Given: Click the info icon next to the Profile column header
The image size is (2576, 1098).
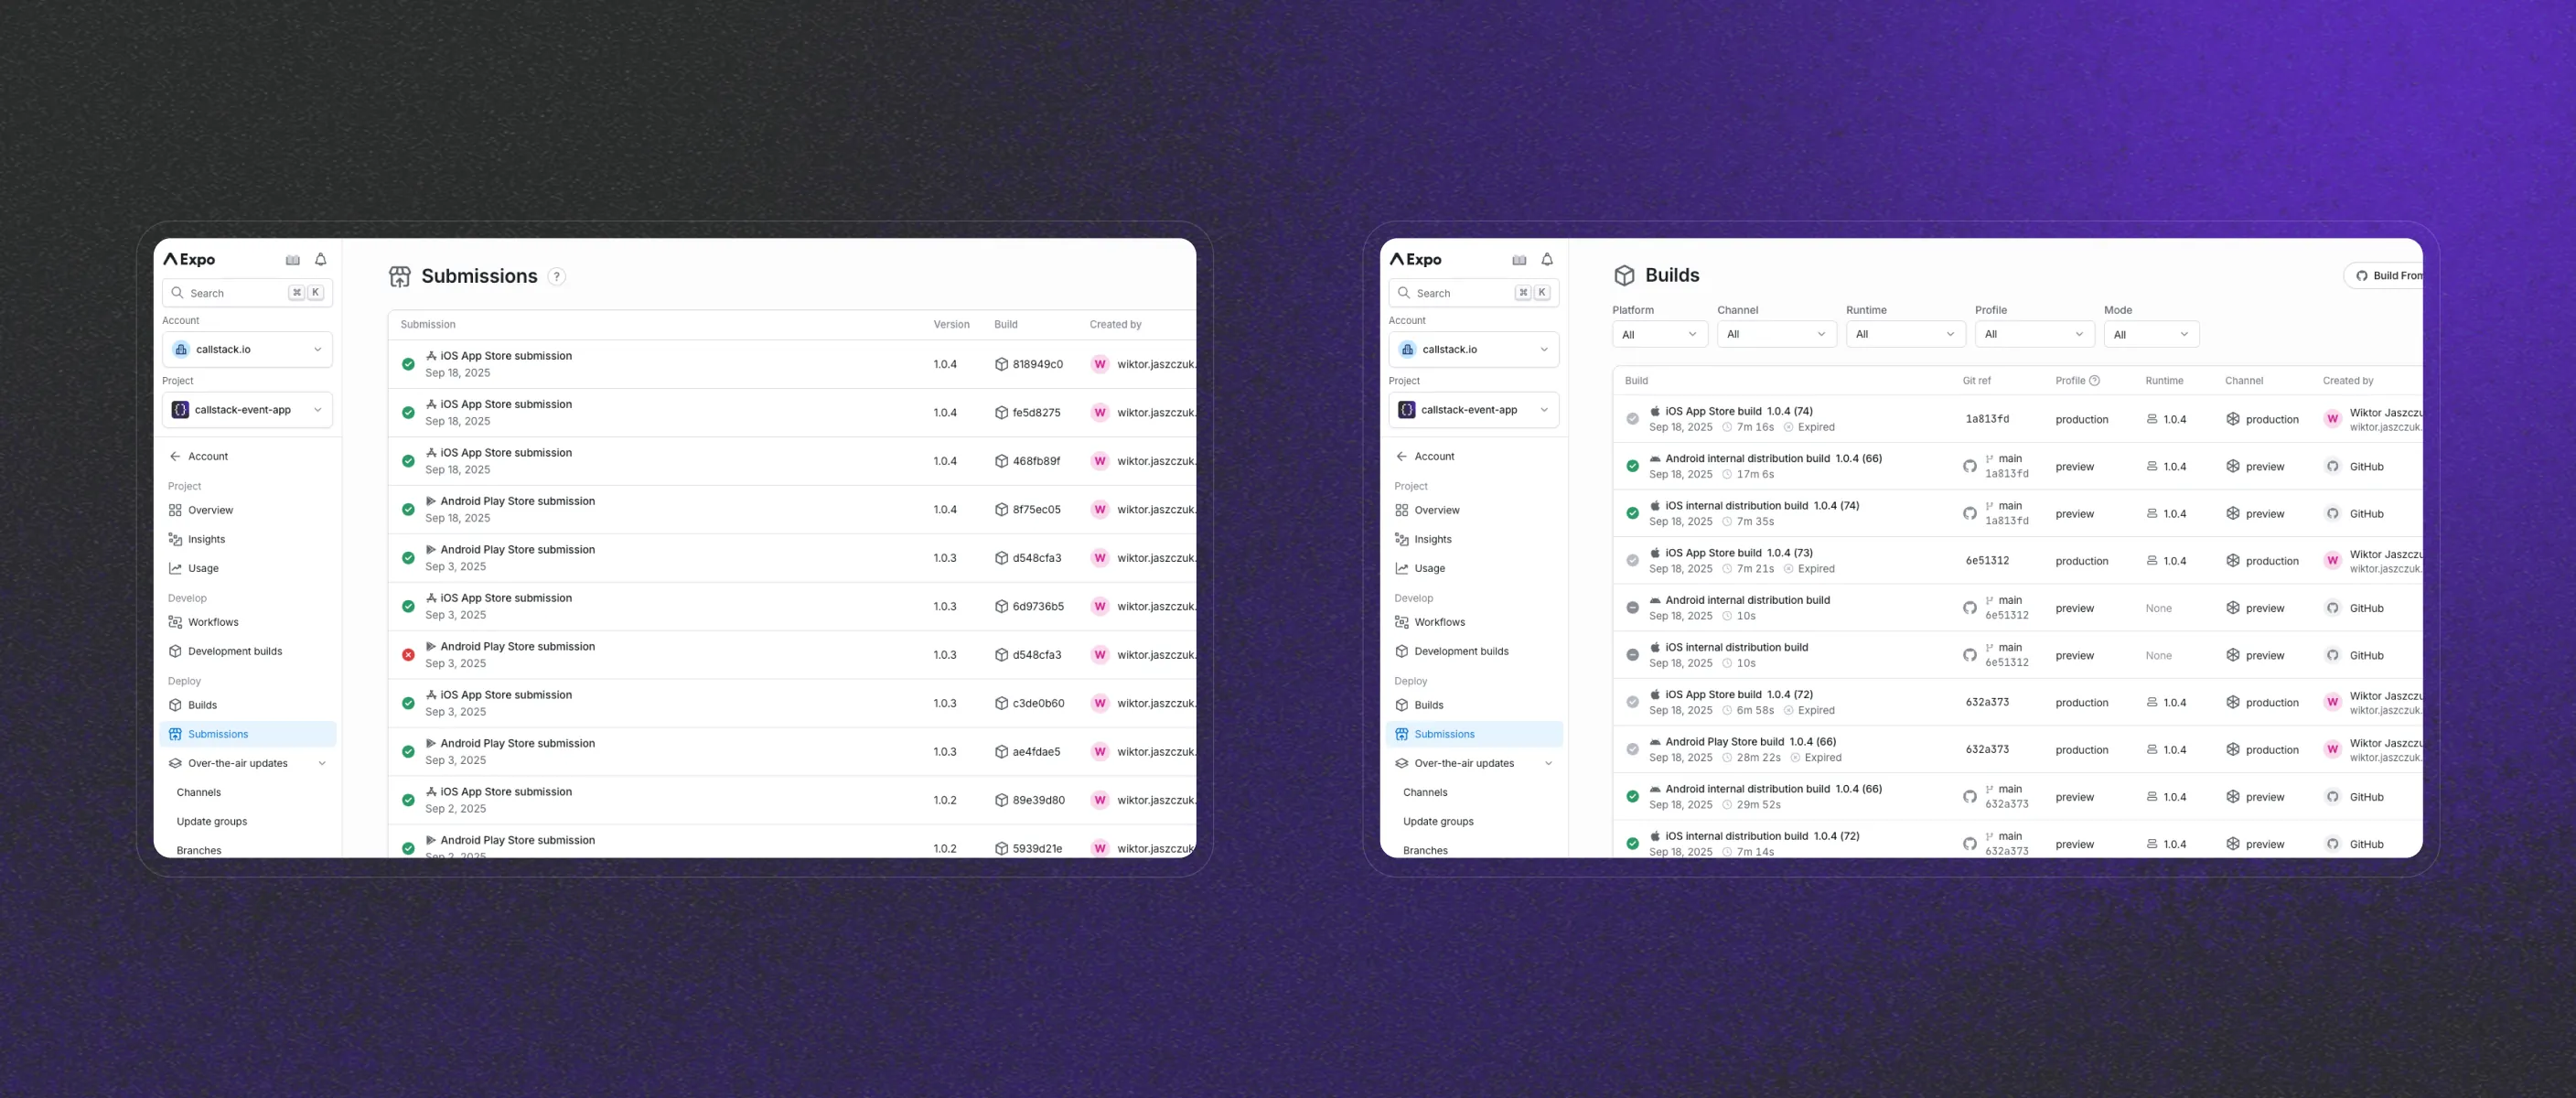Looking at the screenshot, I should click(2095, 381).
